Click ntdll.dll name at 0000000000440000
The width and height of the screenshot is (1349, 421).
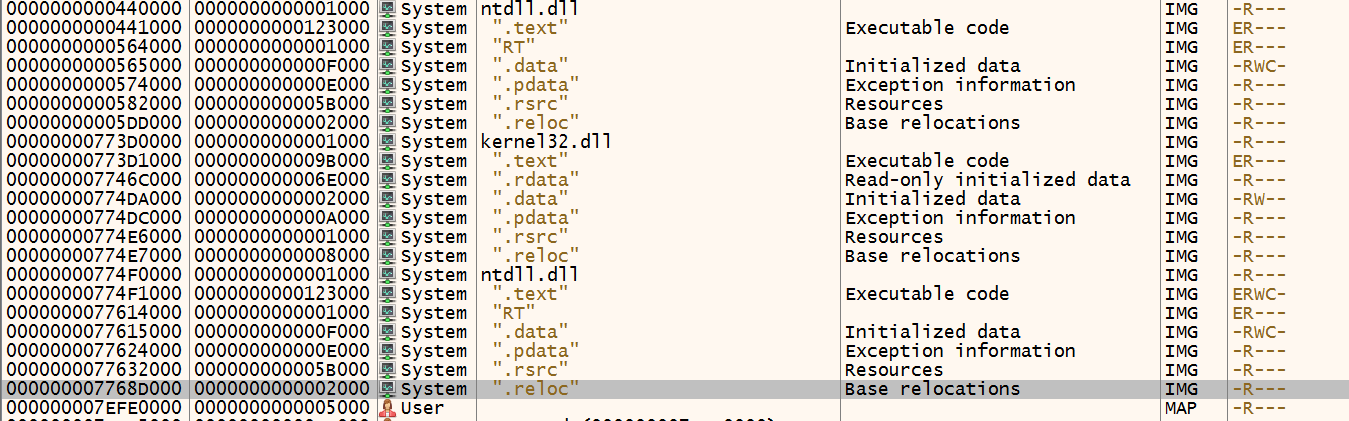pos(530,9)
